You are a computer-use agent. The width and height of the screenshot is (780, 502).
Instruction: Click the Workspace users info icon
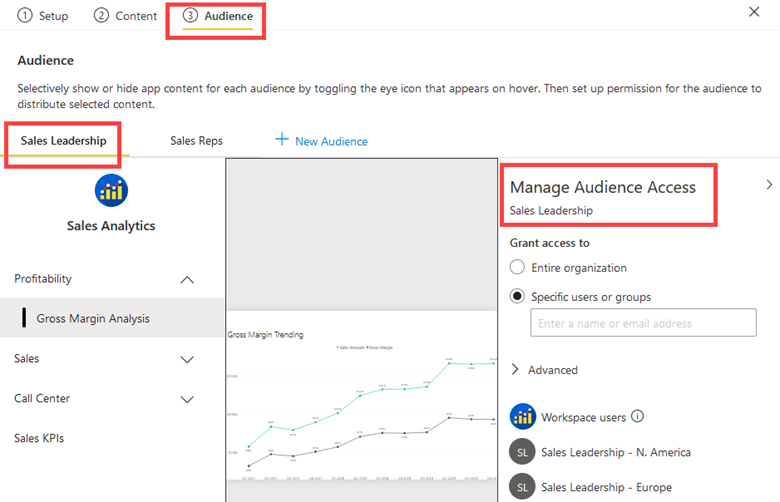pyautogui.click(x=638, y=417)
